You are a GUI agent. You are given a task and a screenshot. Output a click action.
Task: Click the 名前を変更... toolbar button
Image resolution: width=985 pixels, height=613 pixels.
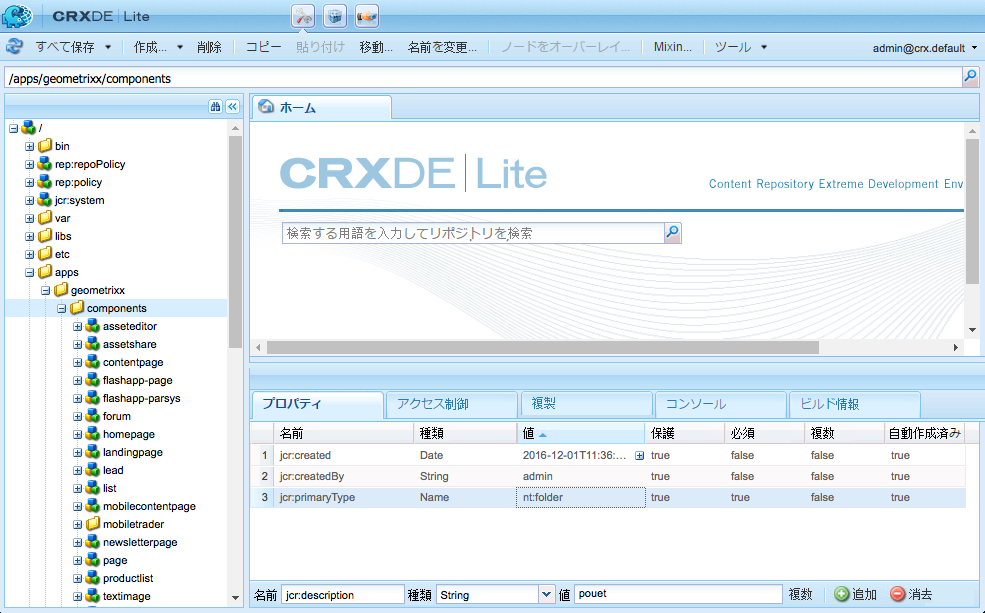pos(442,47)
